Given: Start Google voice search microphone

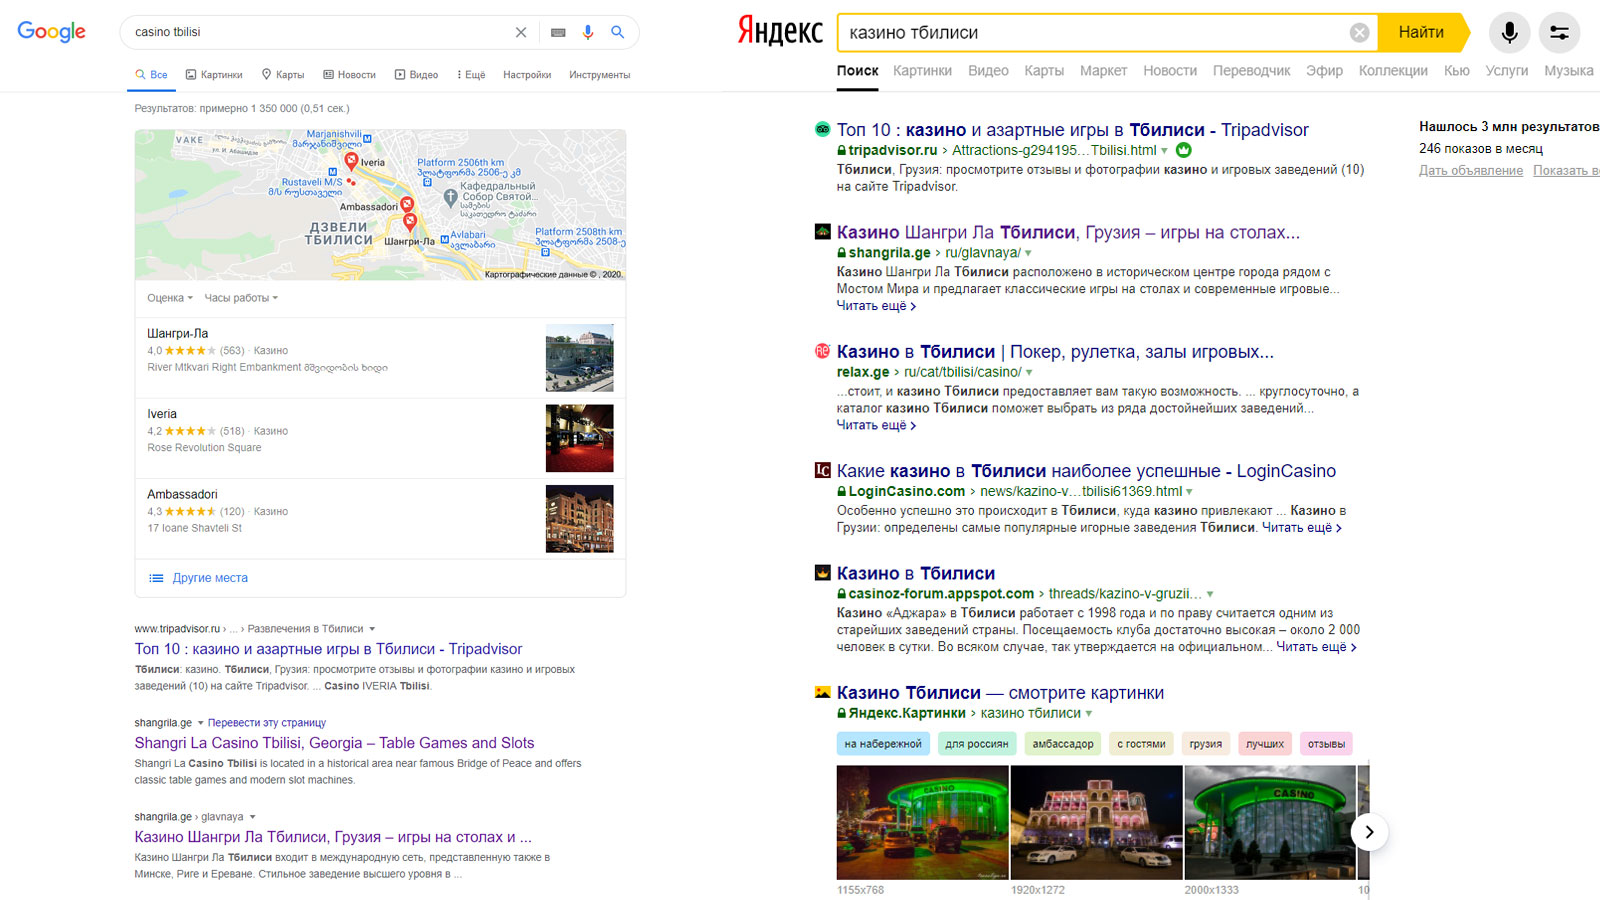Looking at the screenshot, I should tap(588, 32).
